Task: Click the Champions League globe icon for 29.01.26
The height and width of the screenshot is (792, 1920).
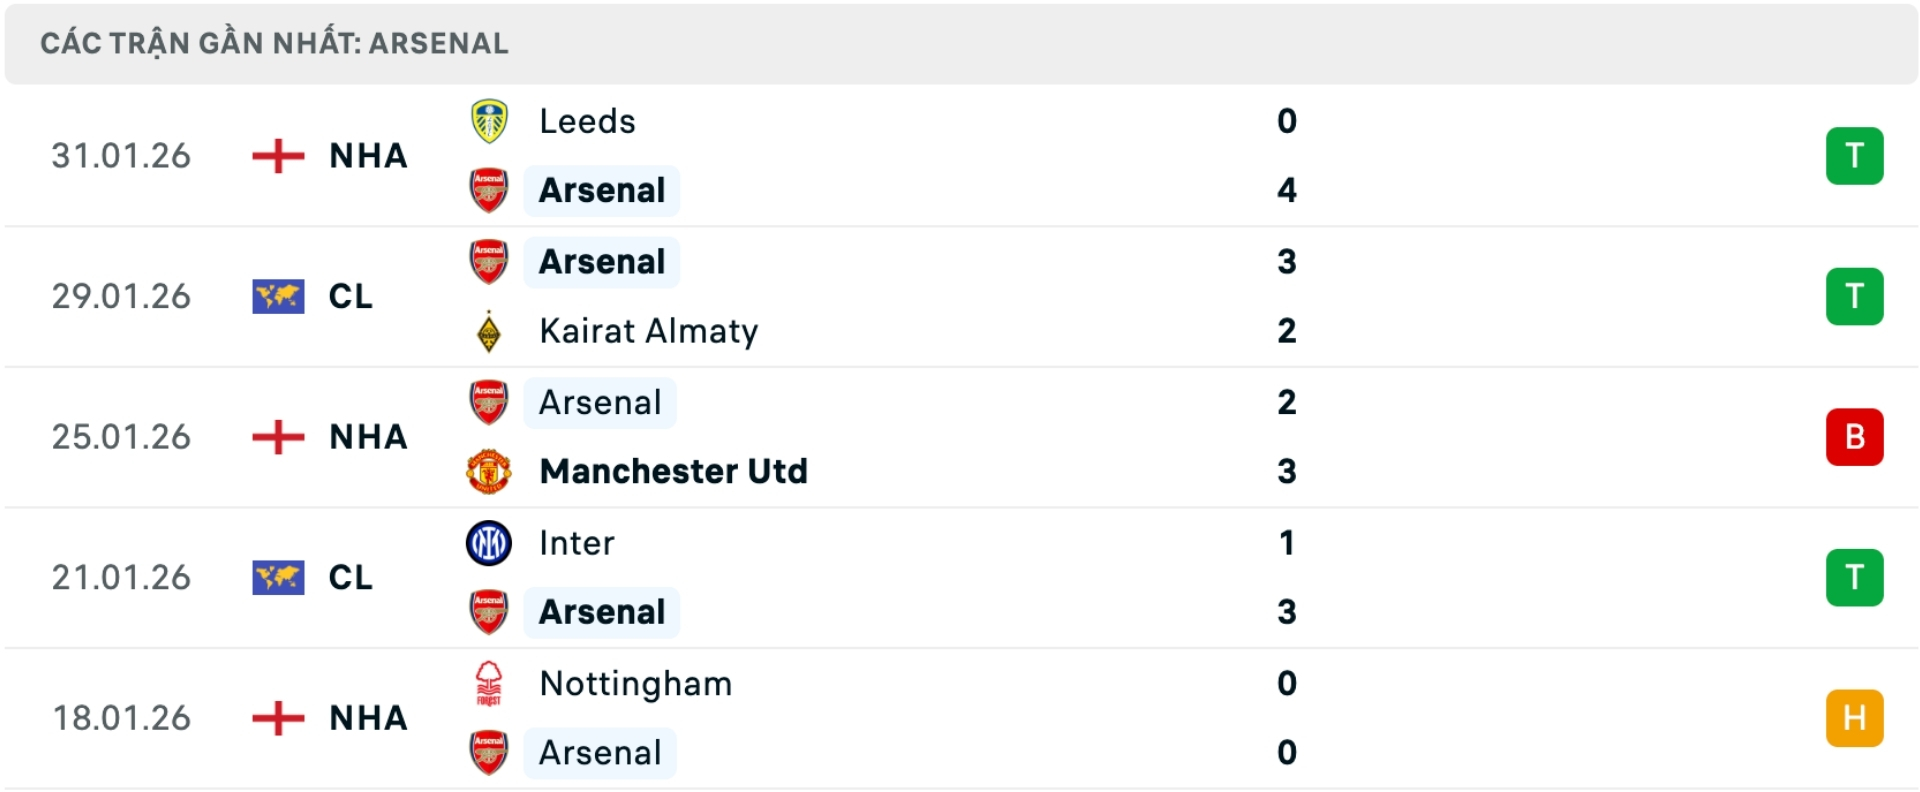Action: pyautogui.click(x=277, y=296)
